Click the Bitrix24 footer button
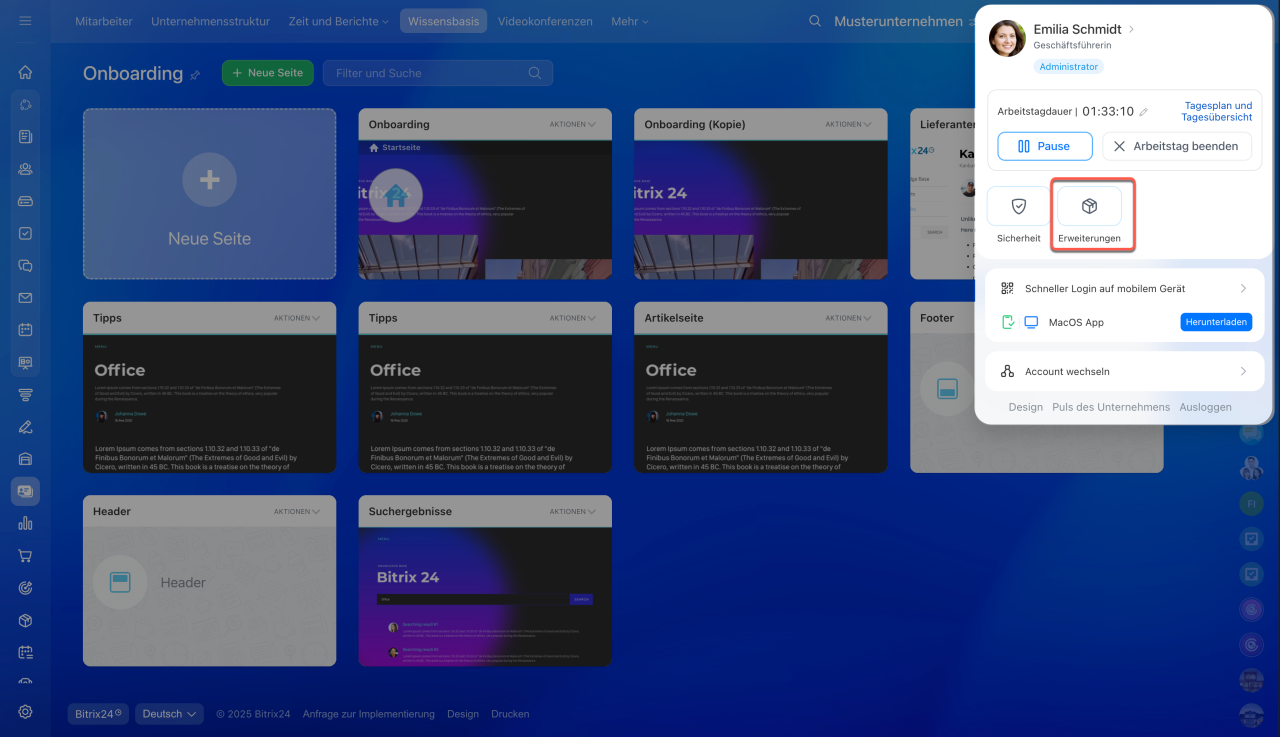 click(x=98, y=714)
